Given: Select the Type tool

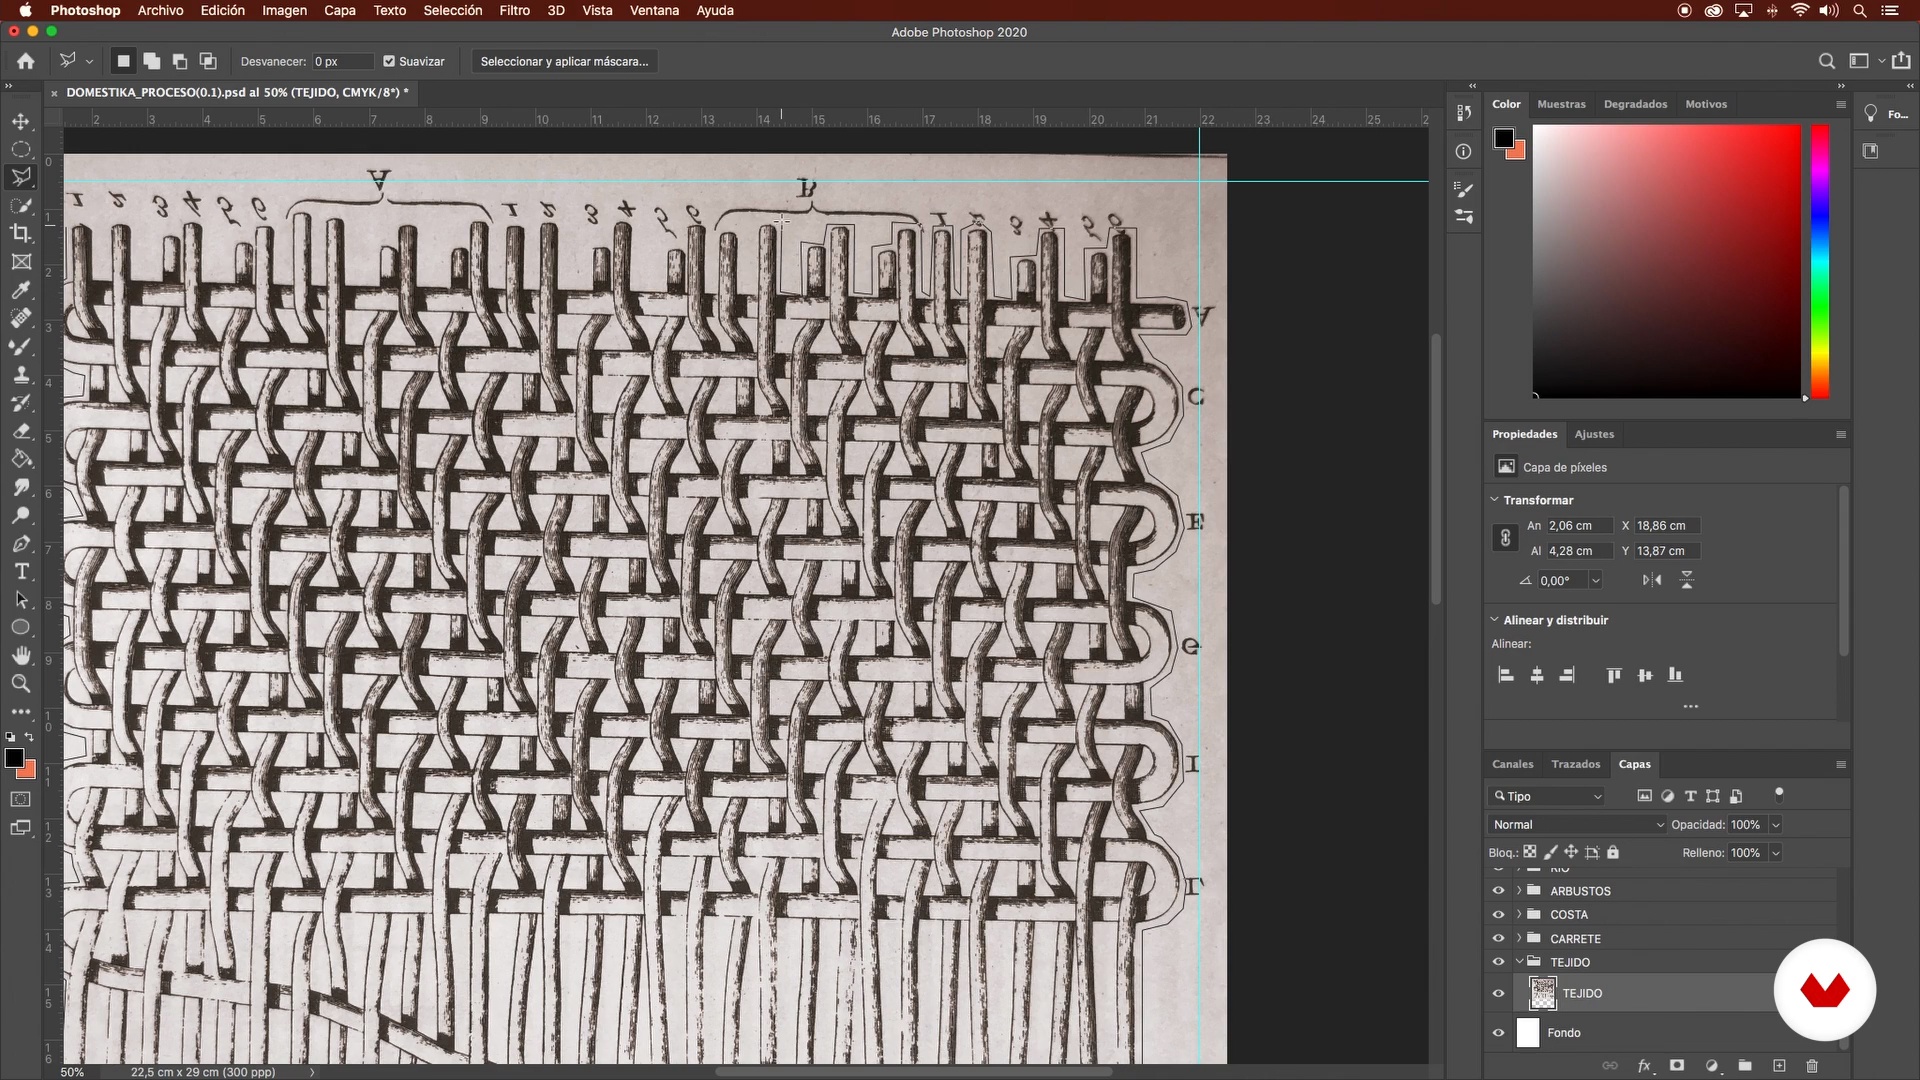Looking at the screenshot, I should tap(21, 572).
